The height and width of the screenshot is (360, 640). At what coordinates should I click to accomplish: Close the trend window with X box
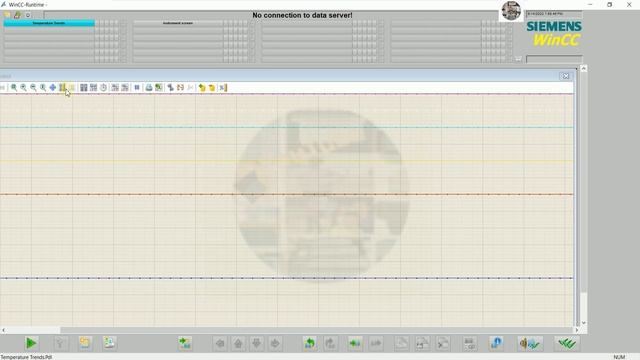(565, 76)
